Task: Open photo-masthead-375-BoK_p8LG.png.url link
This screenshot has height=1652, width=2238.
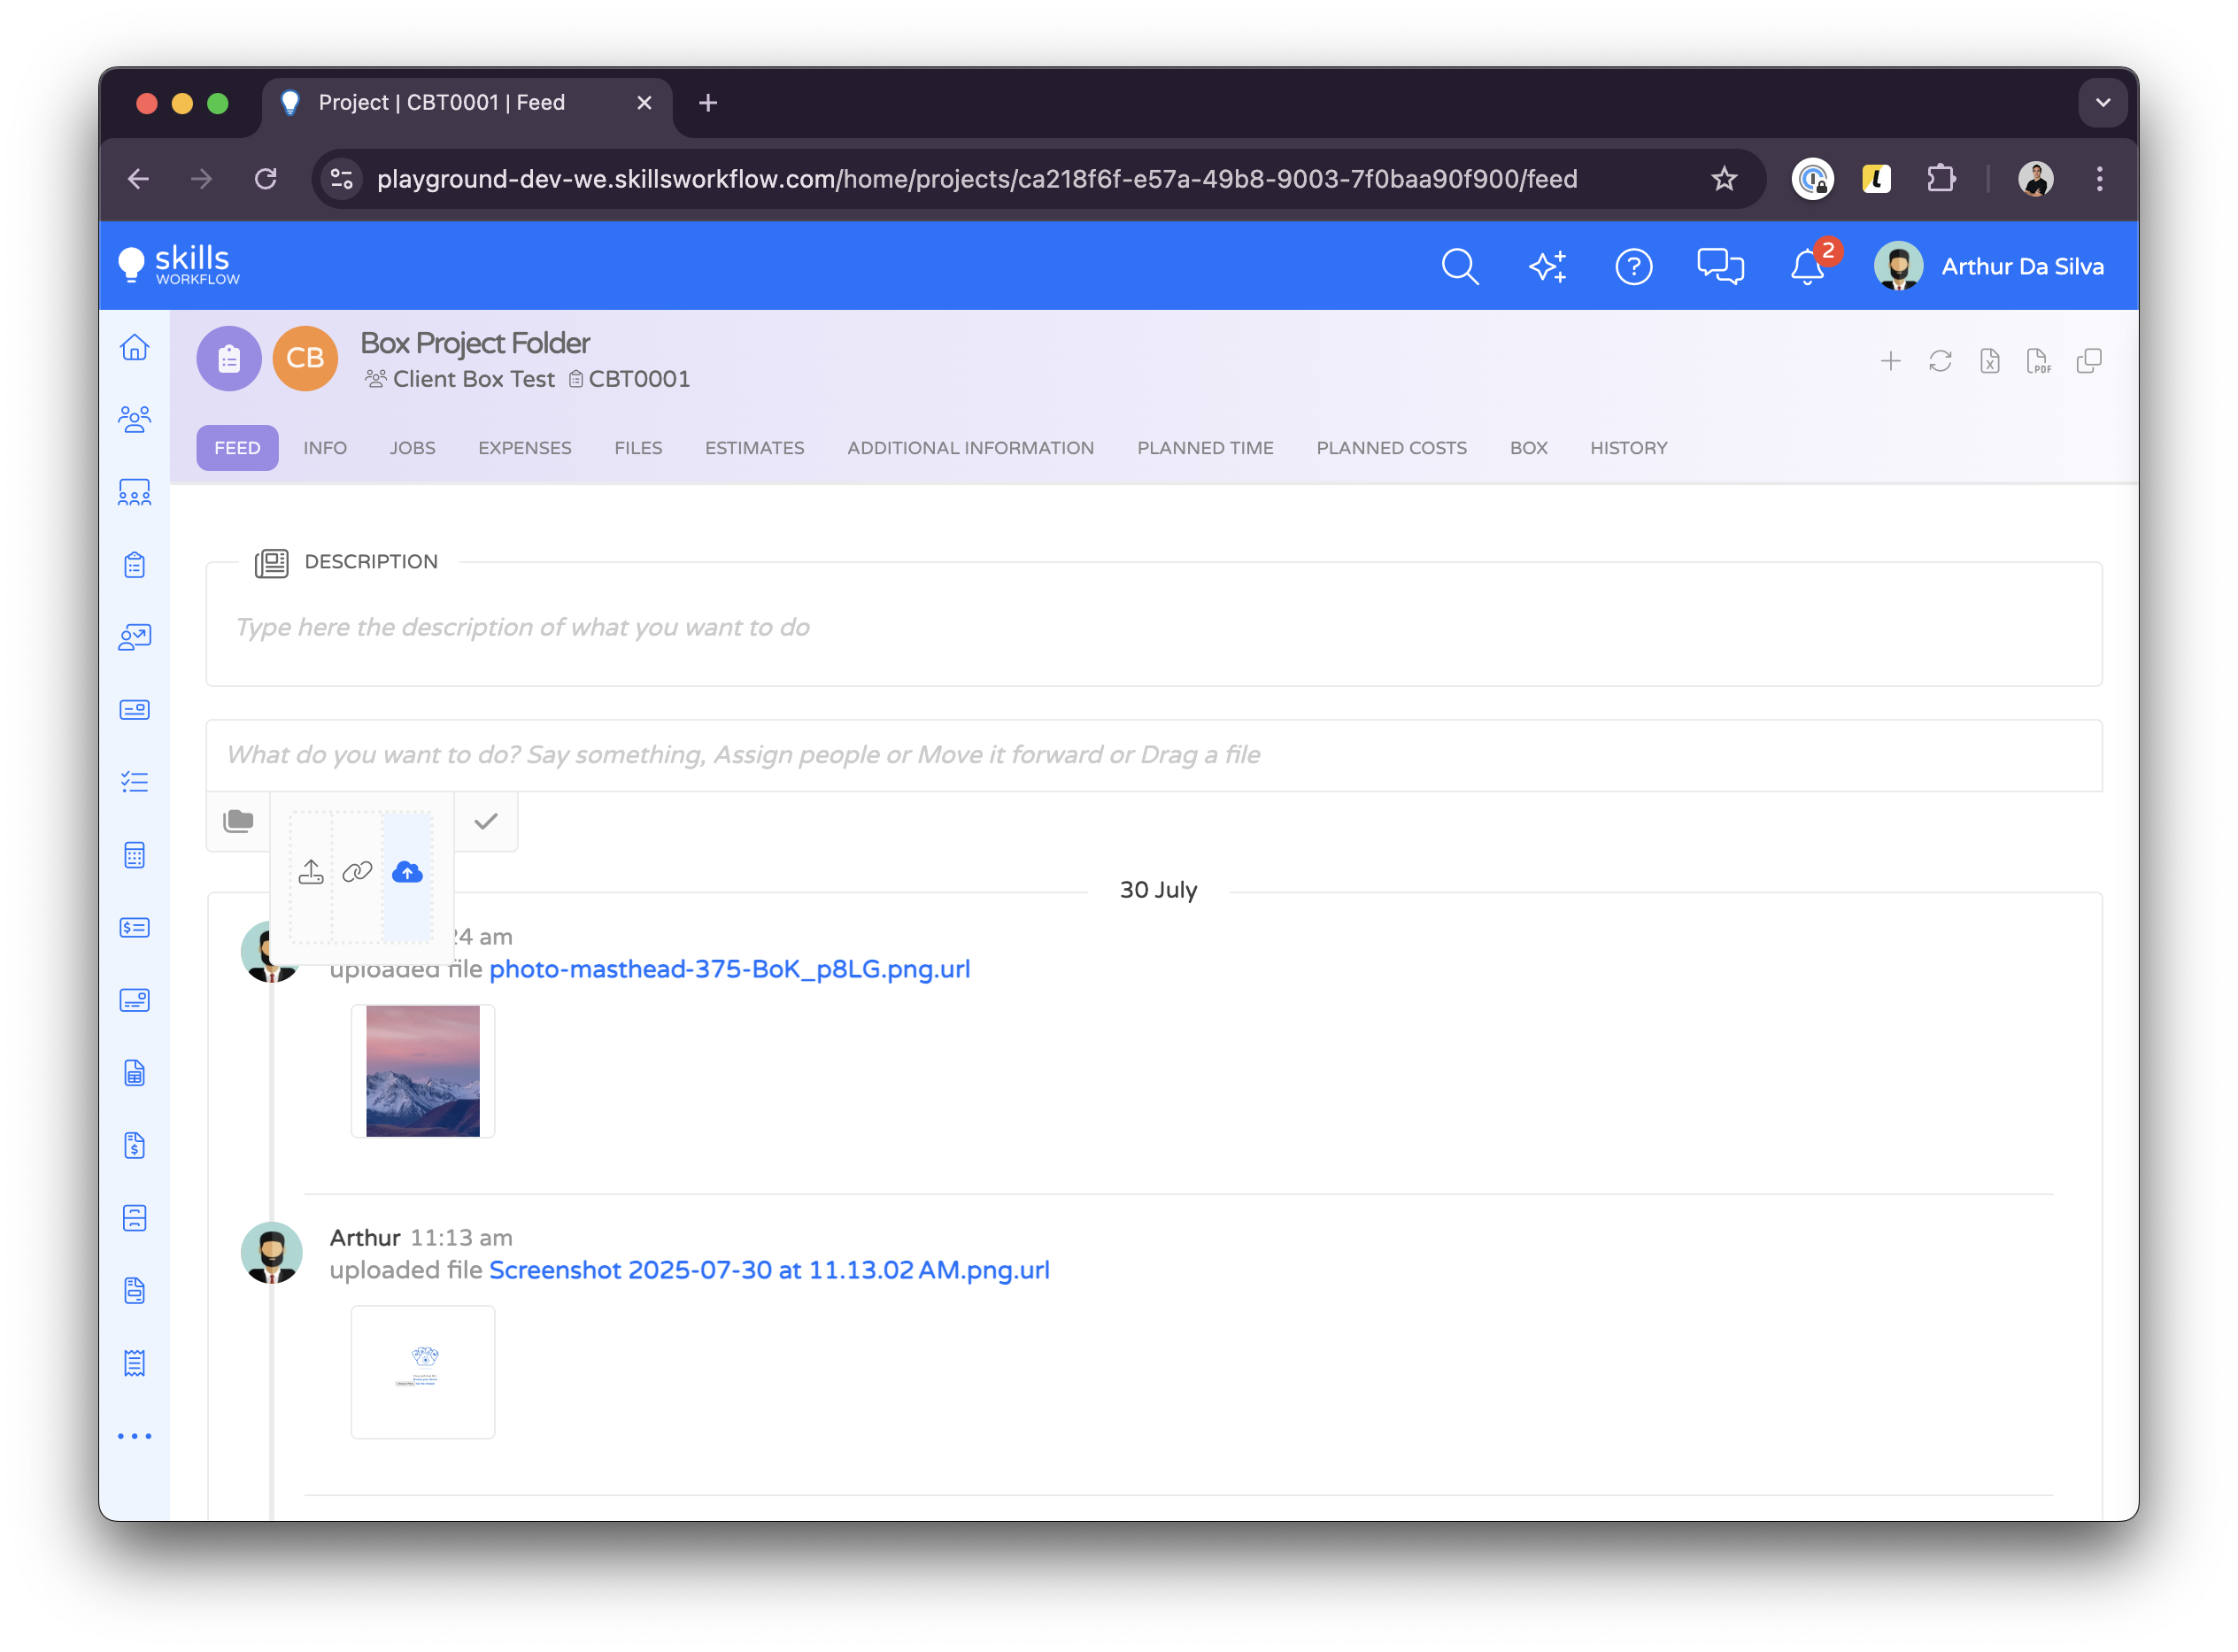Action: (x=729, y=969)
